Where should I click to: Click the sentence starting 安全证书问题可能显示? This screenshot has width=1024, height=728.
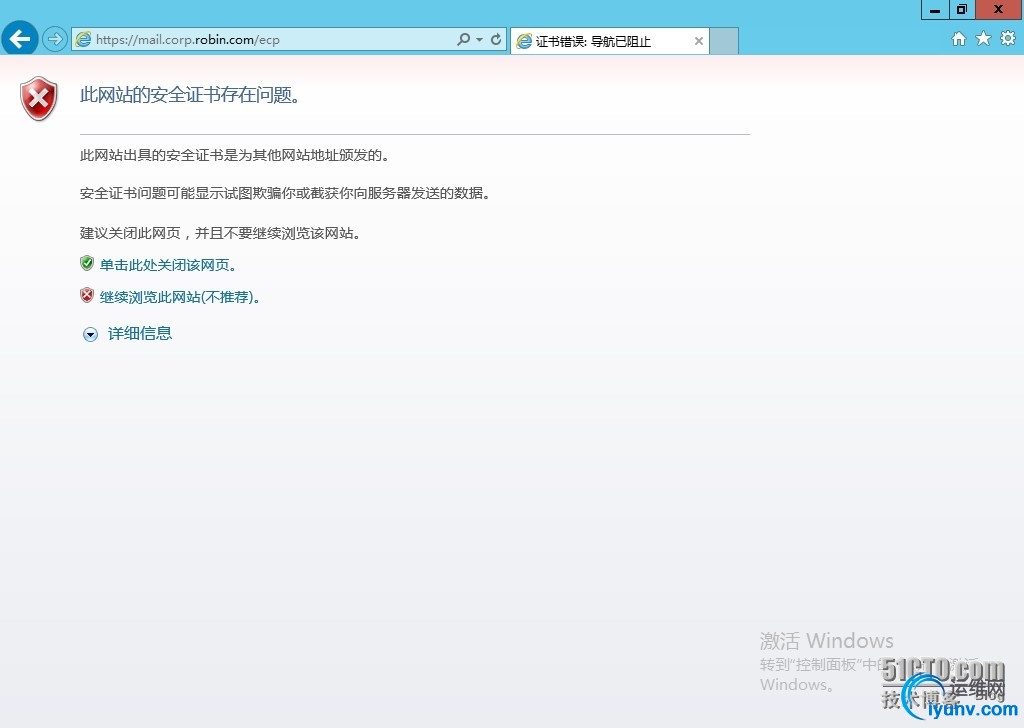coord(285,193)
